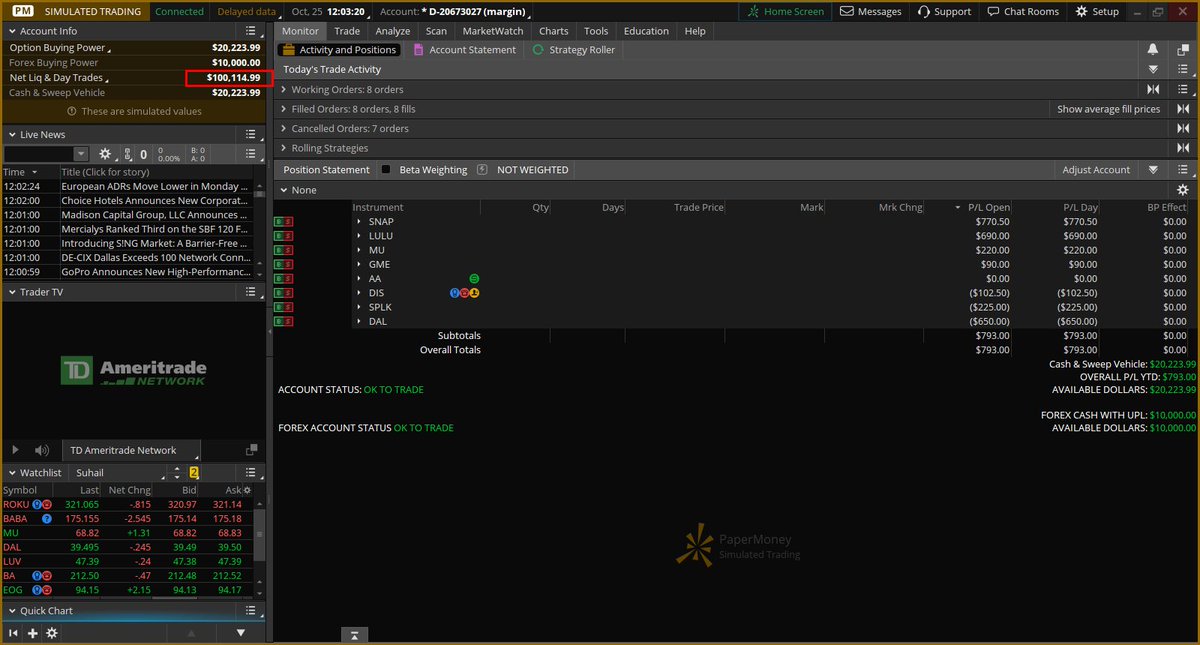Open the Charts tab
The height and width of the screenshot is (645, 1200).
554,31
